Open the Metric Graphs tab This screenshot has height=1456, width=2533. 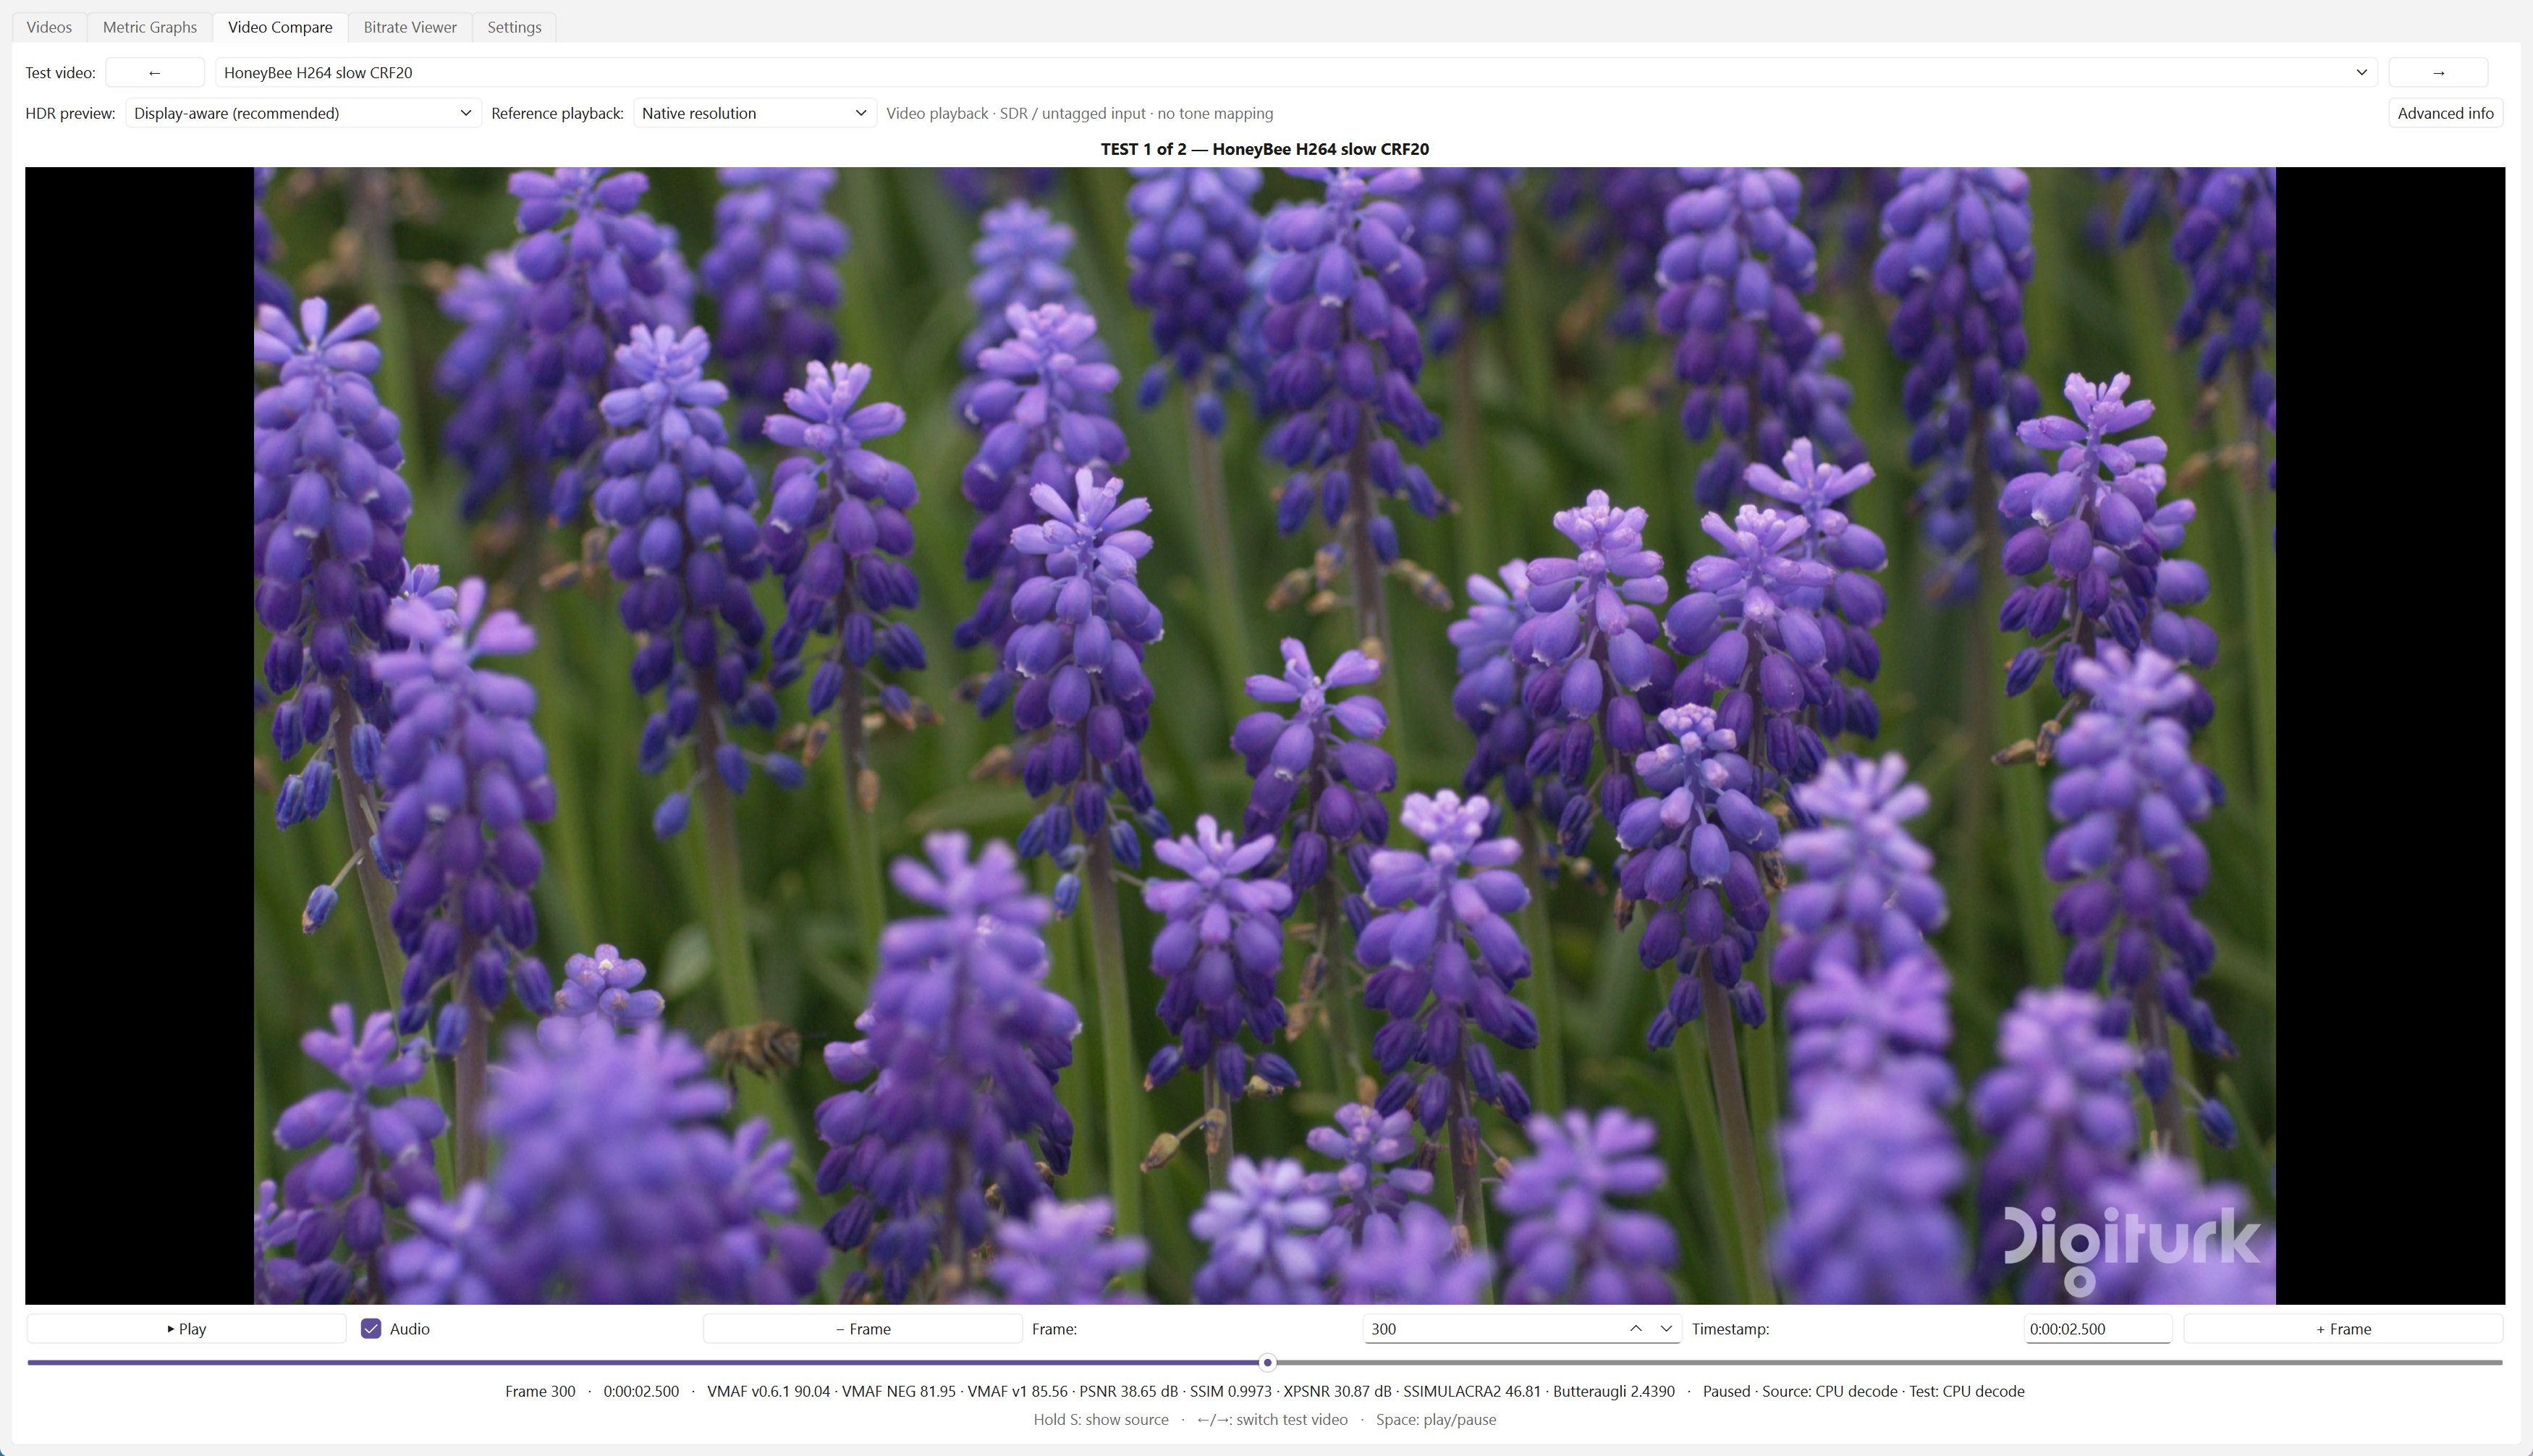(x=150, y=27)
